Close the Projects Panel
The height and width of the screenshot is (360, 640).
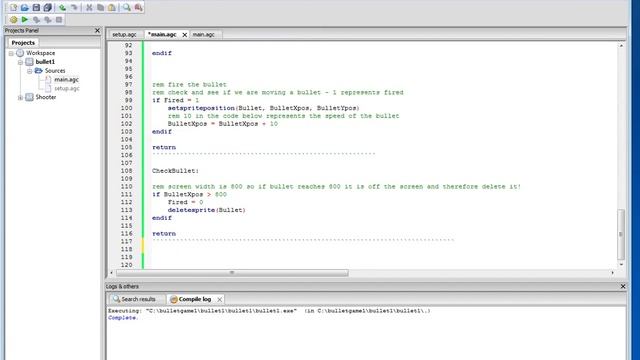[97, 30]
